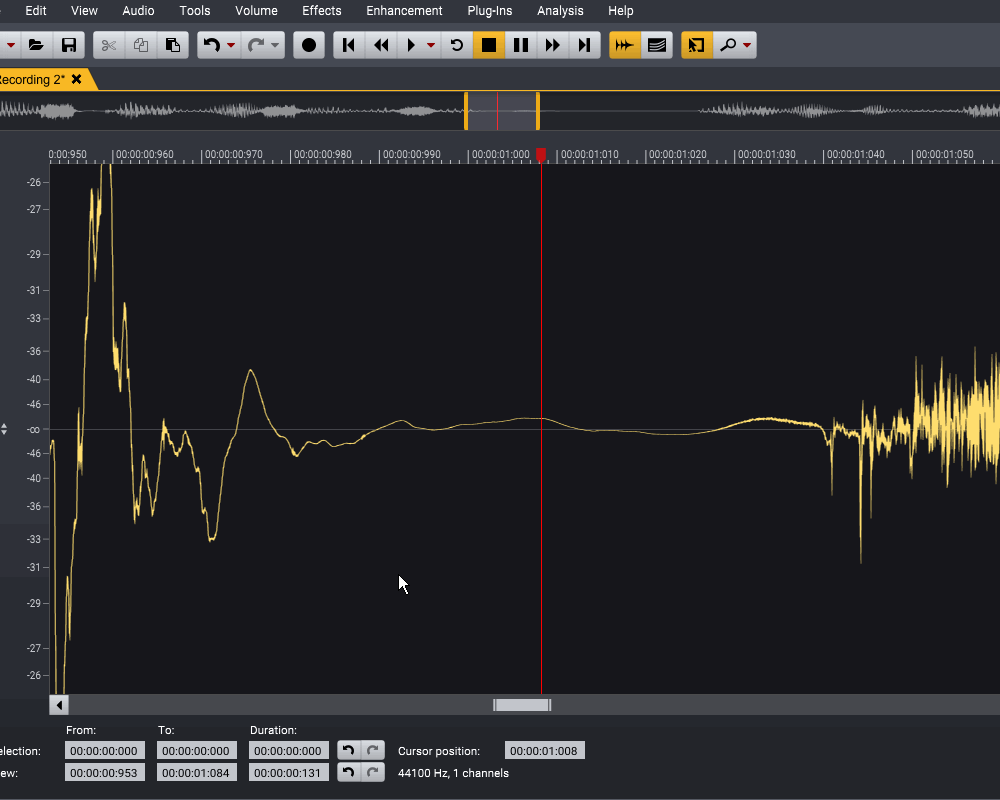
Task: Expand the zoom tool dropdown arrow
Action: (747, 45)
